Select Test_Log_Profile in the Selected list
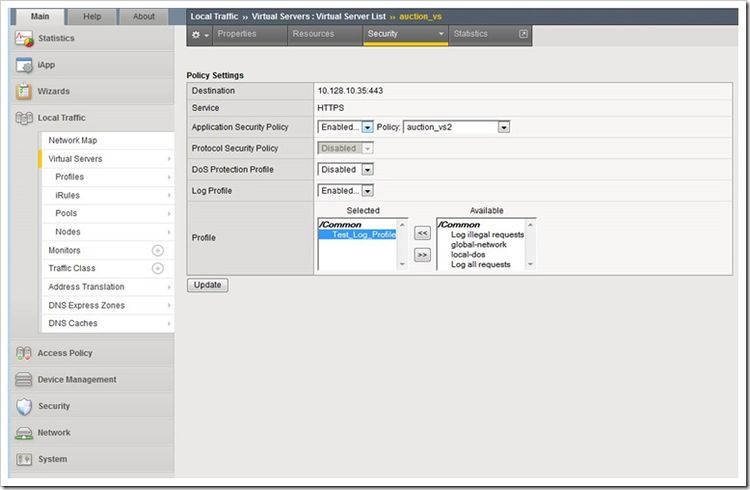This screenshot has width=750, height=490. (363, 234)
